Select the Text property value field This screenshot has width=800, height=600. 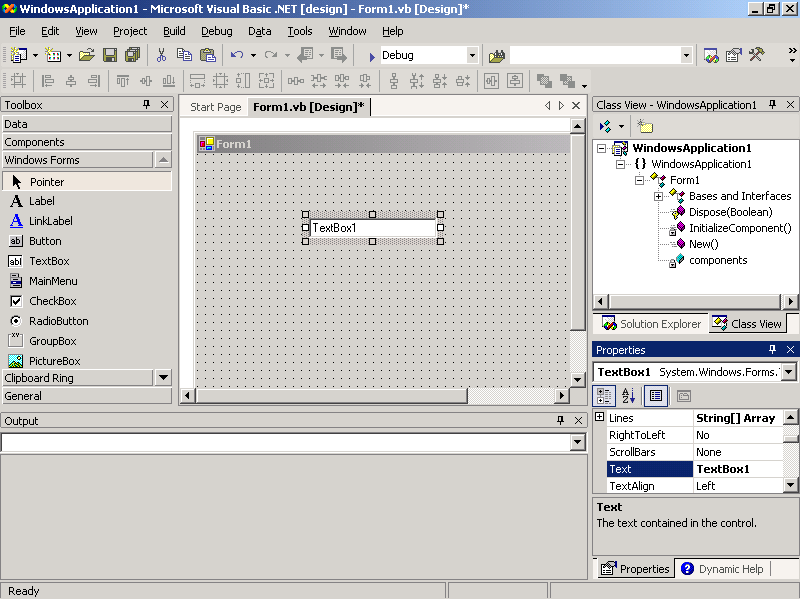738,469
